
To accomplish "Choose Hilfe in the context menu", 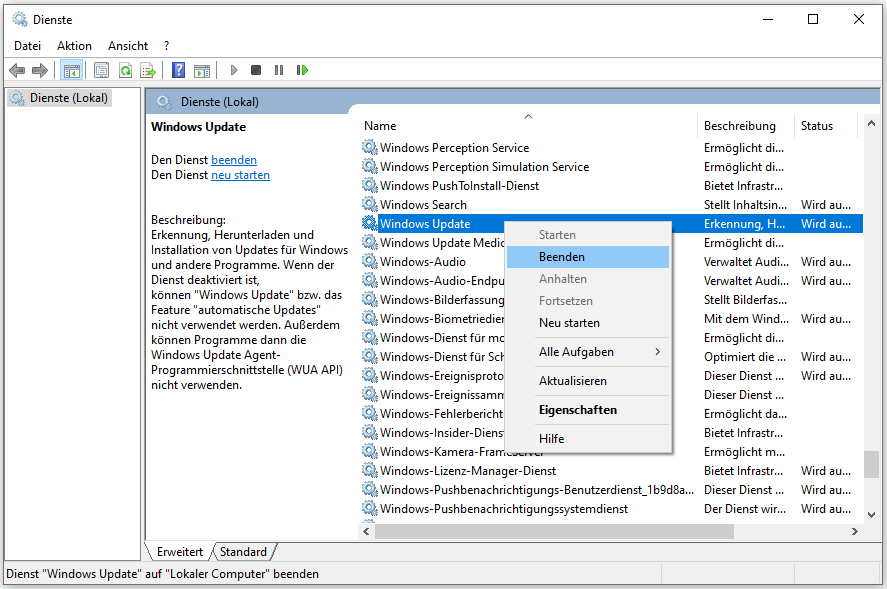I will point(588,438).
